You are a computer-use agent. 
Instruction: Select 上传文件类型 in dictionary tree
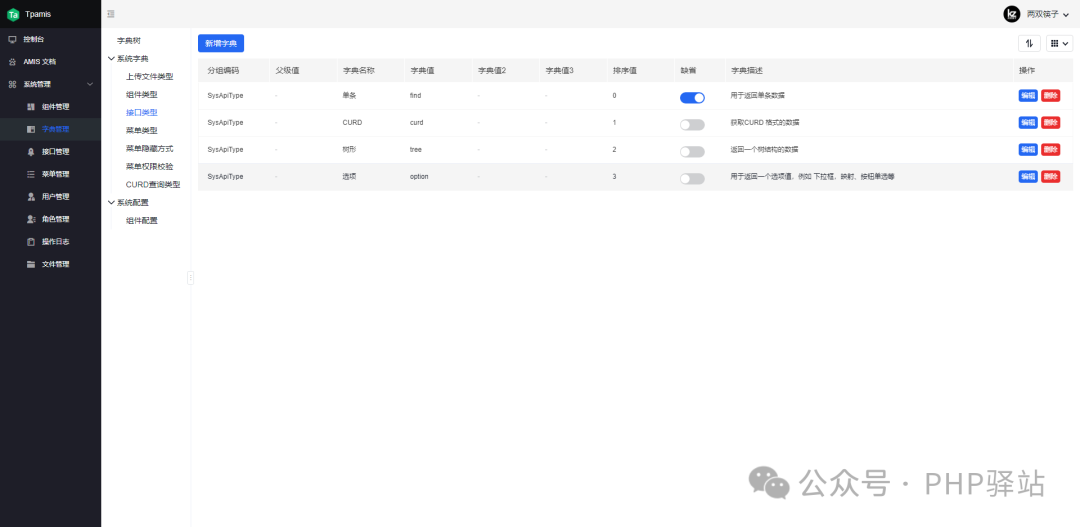click(149, 76)
